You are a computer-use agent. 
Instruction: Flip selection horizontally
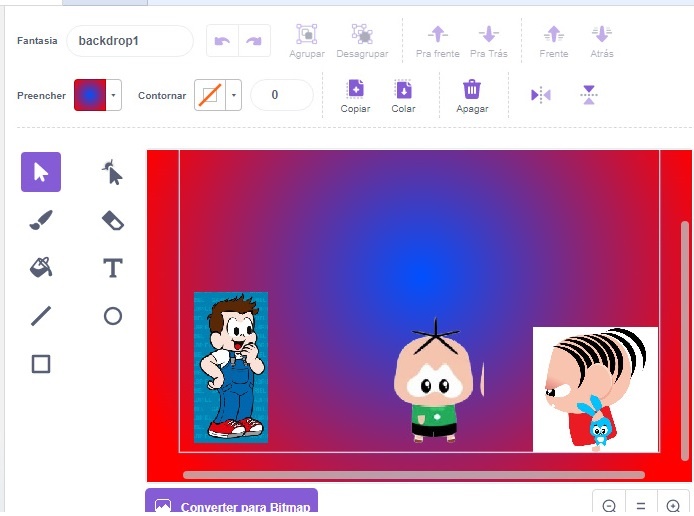(540, 95)
